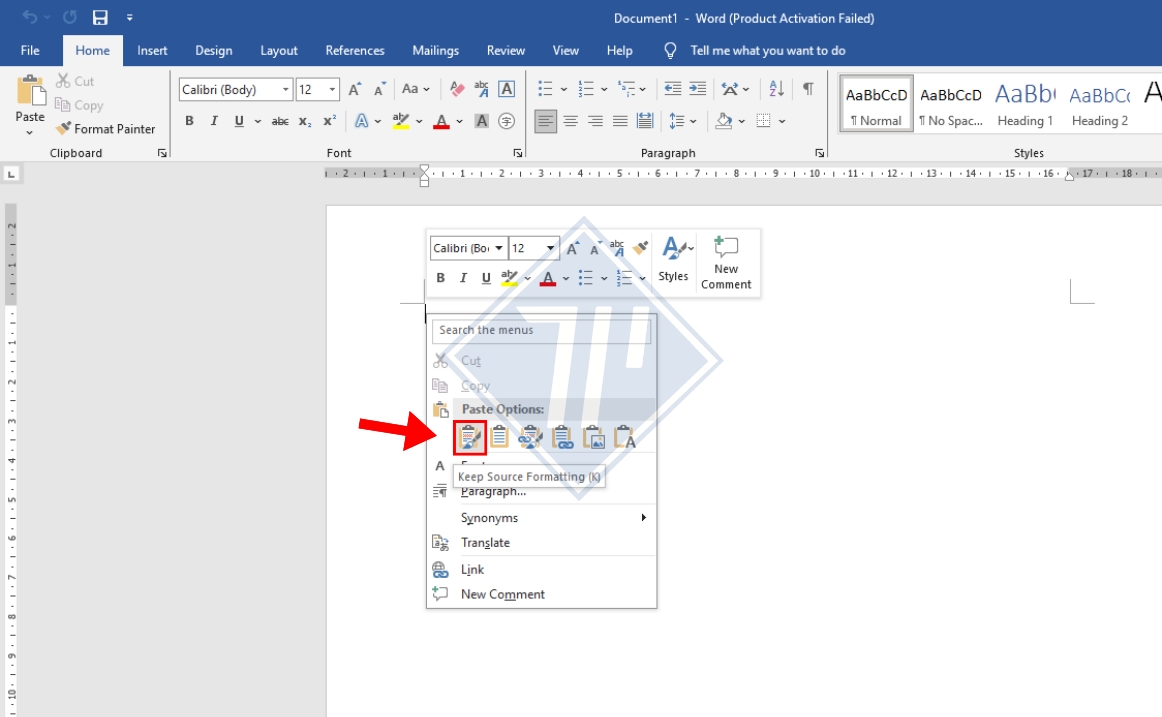Open the ribbon font size dropdown

(332, 90)
